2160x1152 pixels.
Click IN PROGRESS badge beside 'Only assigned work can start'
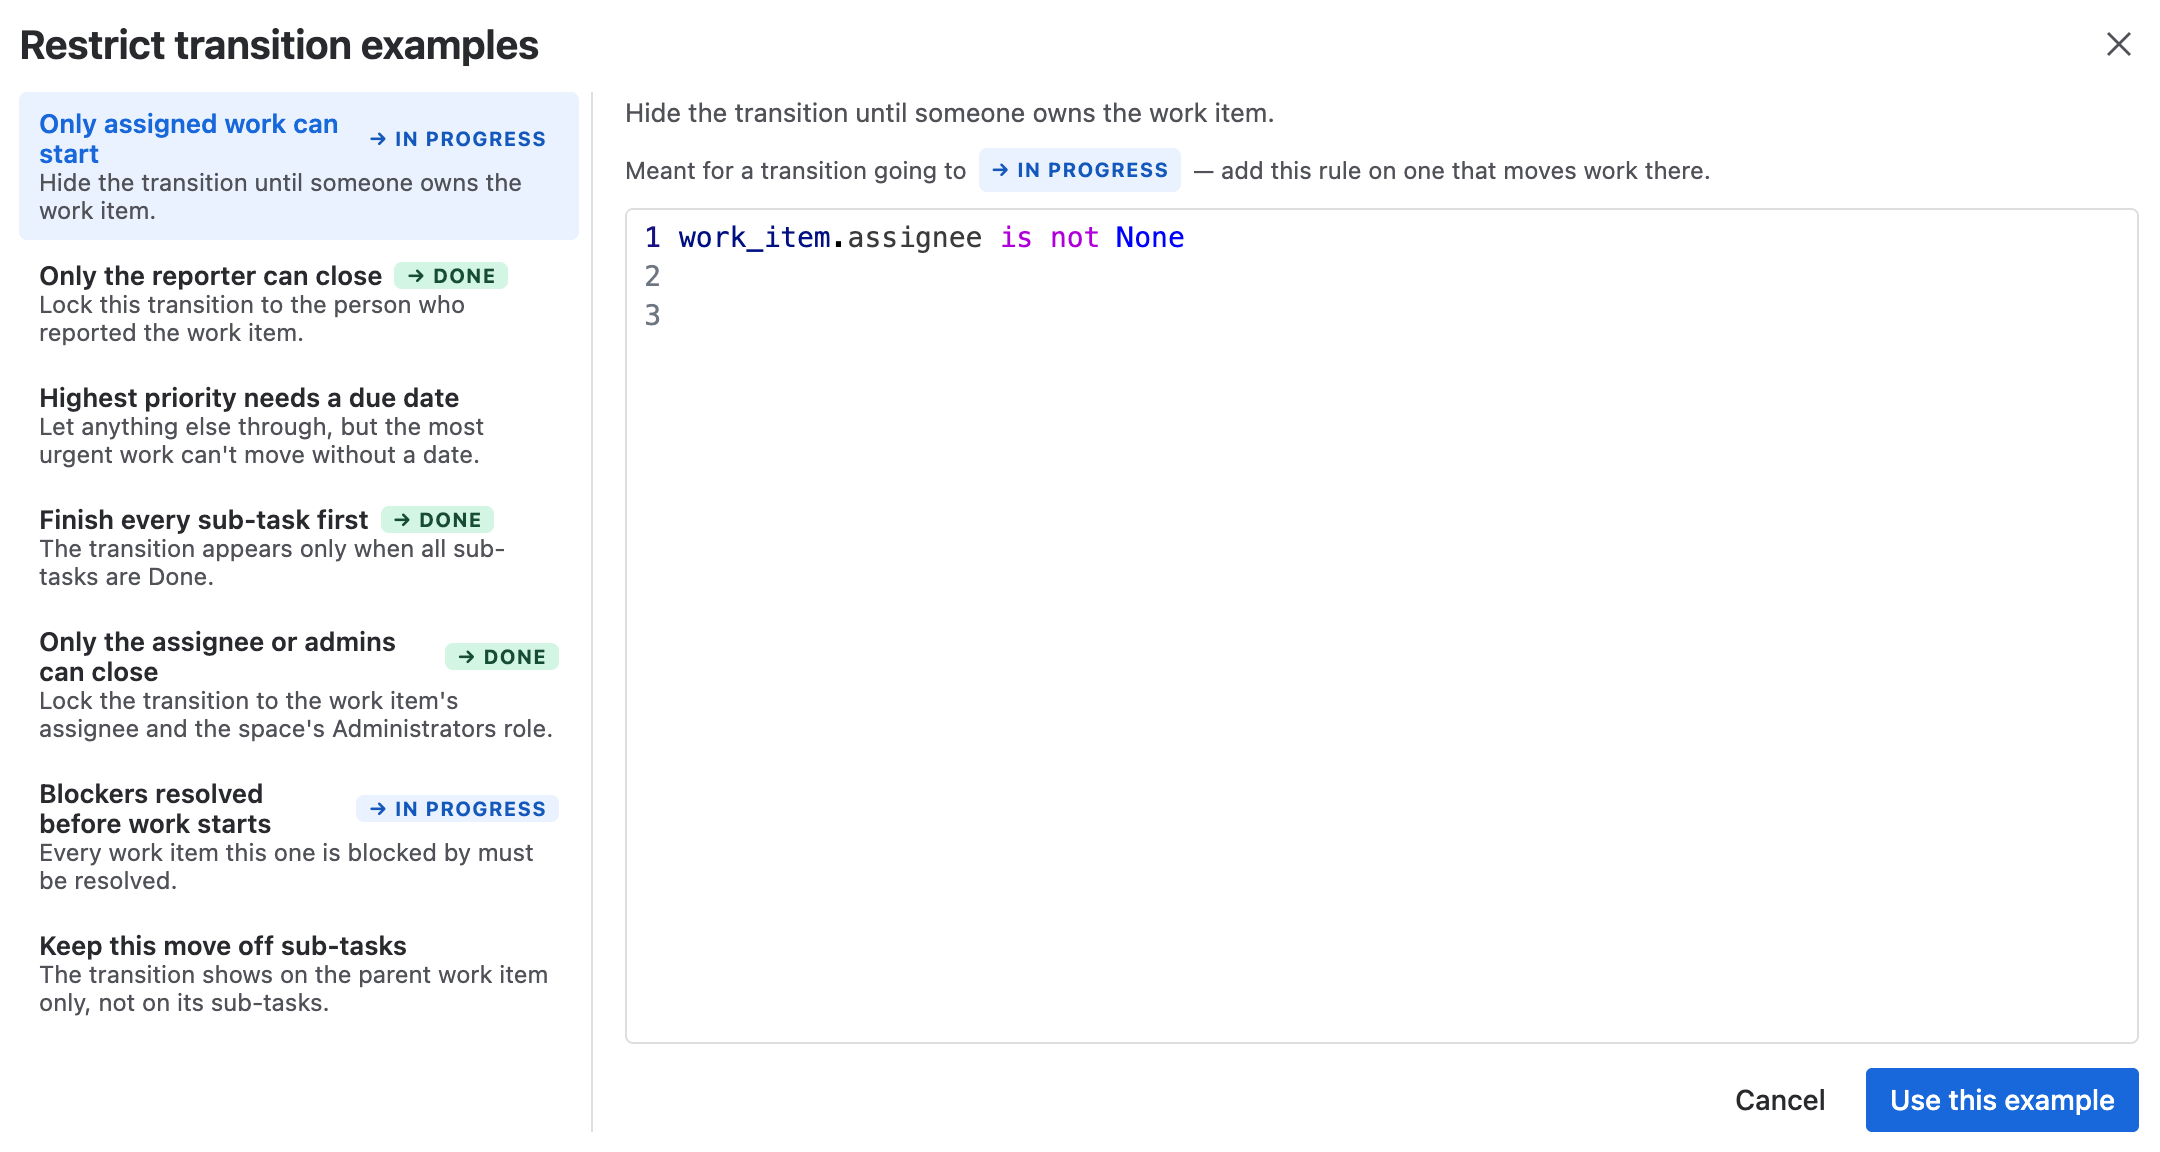pos(458,139)
